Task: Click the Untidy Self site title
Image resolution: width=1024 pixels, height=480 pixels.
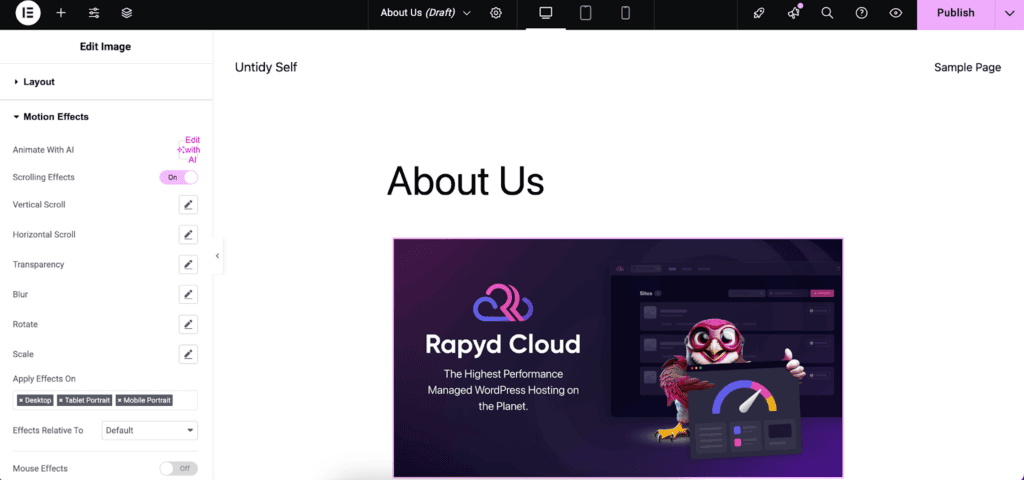Action: pos(266,67)
